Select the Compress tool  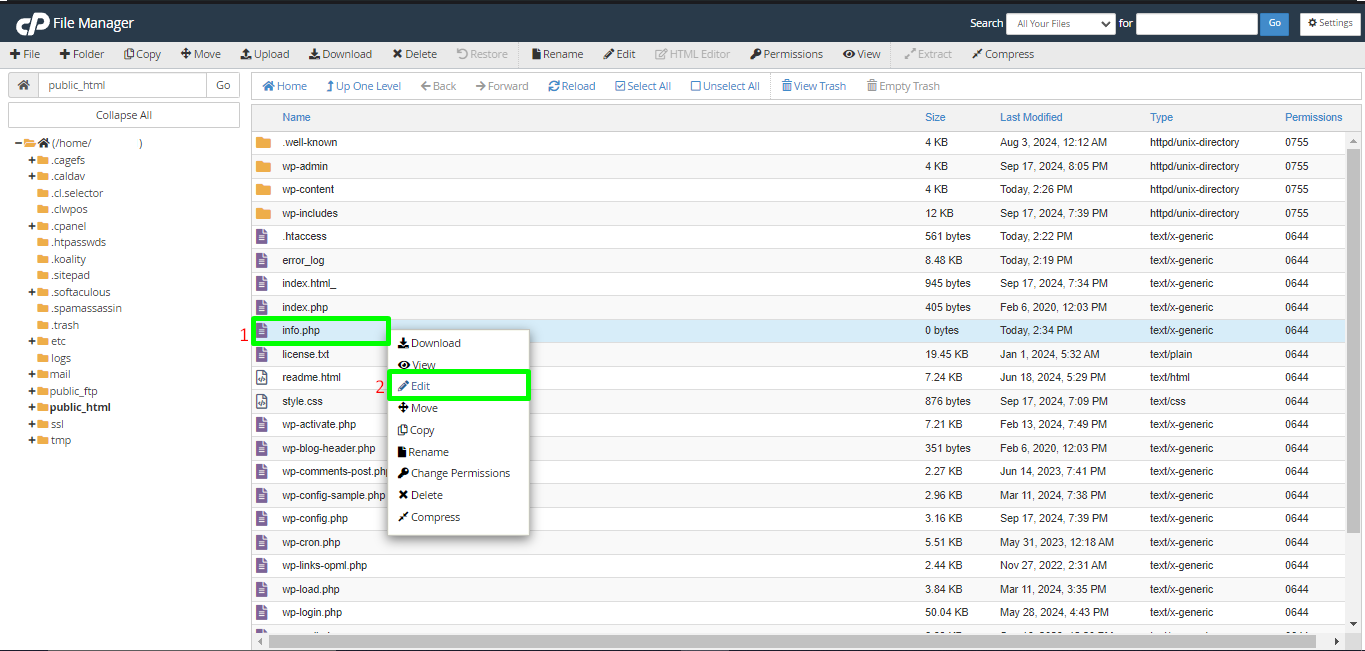click(x=1002, y=54)
